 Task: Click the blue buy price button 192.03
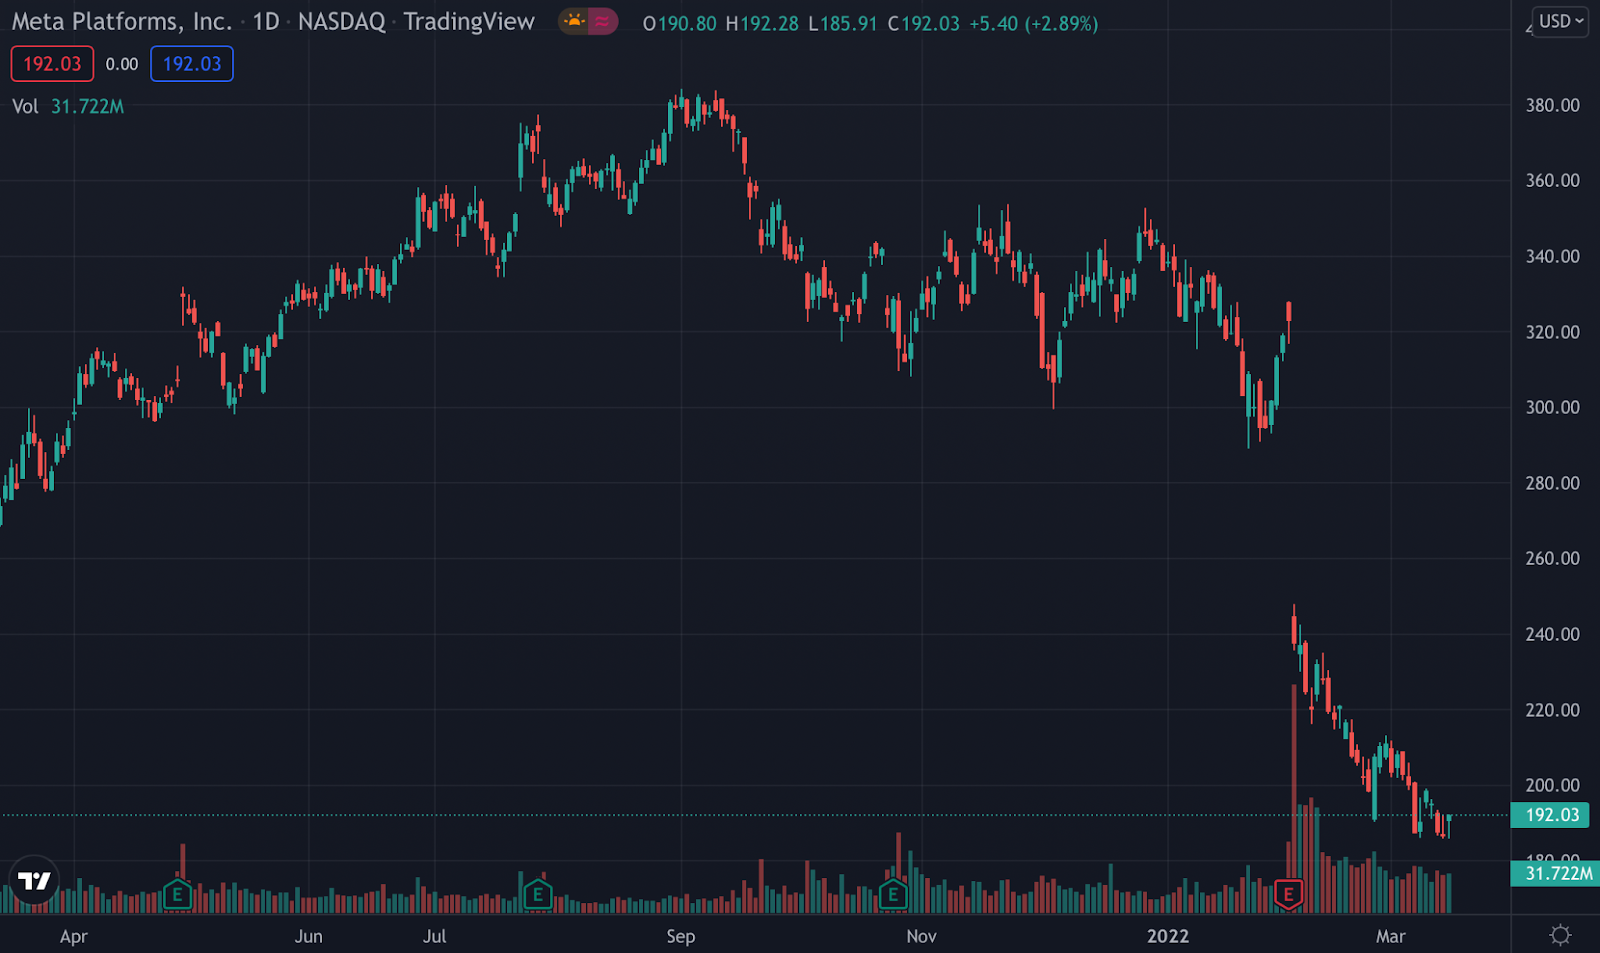192,64
